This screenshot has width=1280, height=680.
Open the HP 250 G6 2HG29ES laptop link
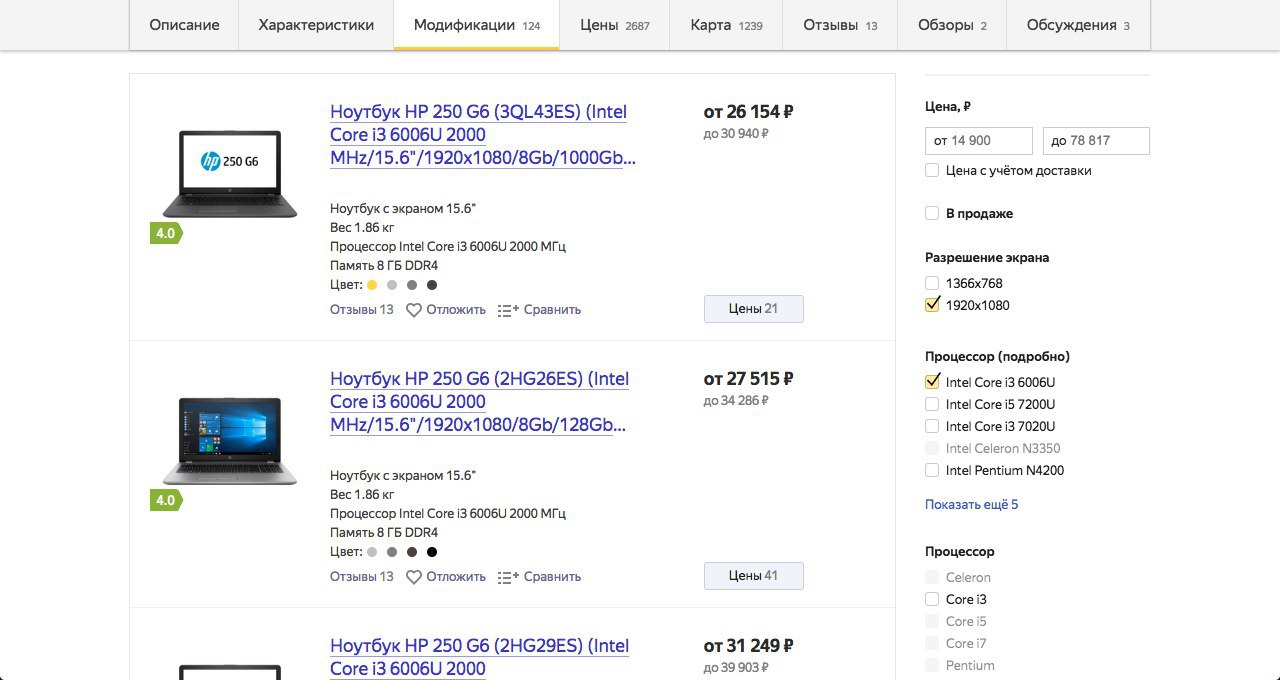tap(480, 657)
